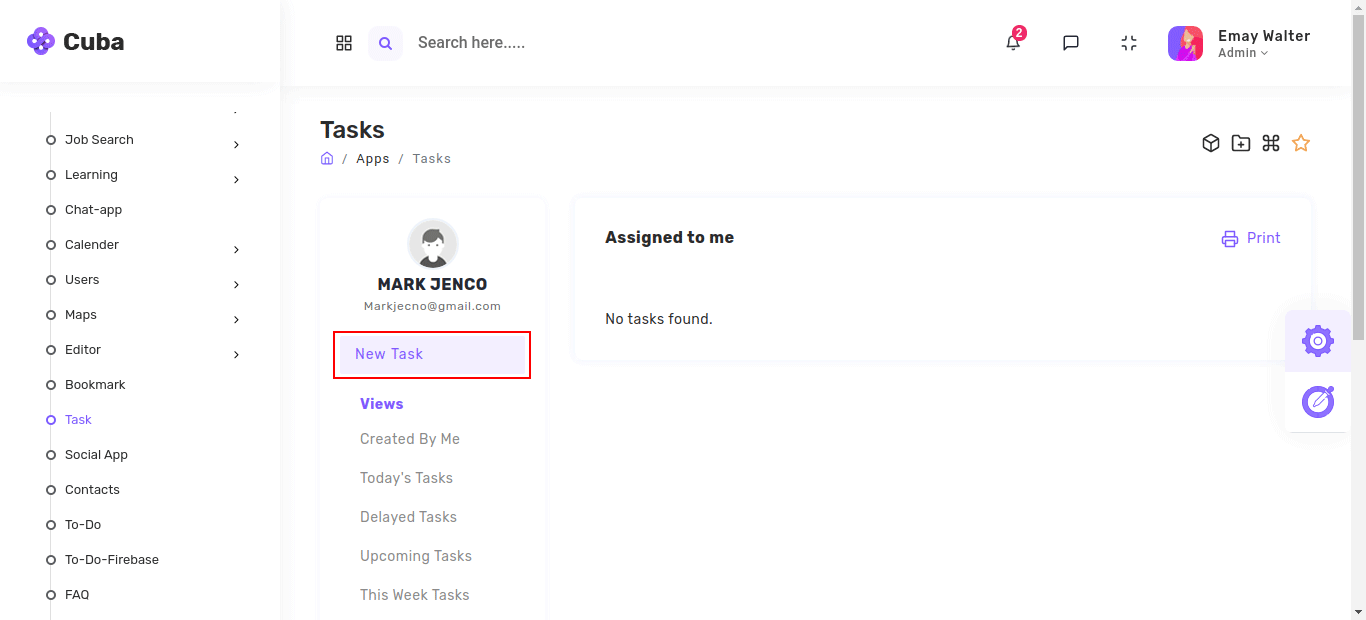Select Today's Tasks view

click(x=406, y=478)
